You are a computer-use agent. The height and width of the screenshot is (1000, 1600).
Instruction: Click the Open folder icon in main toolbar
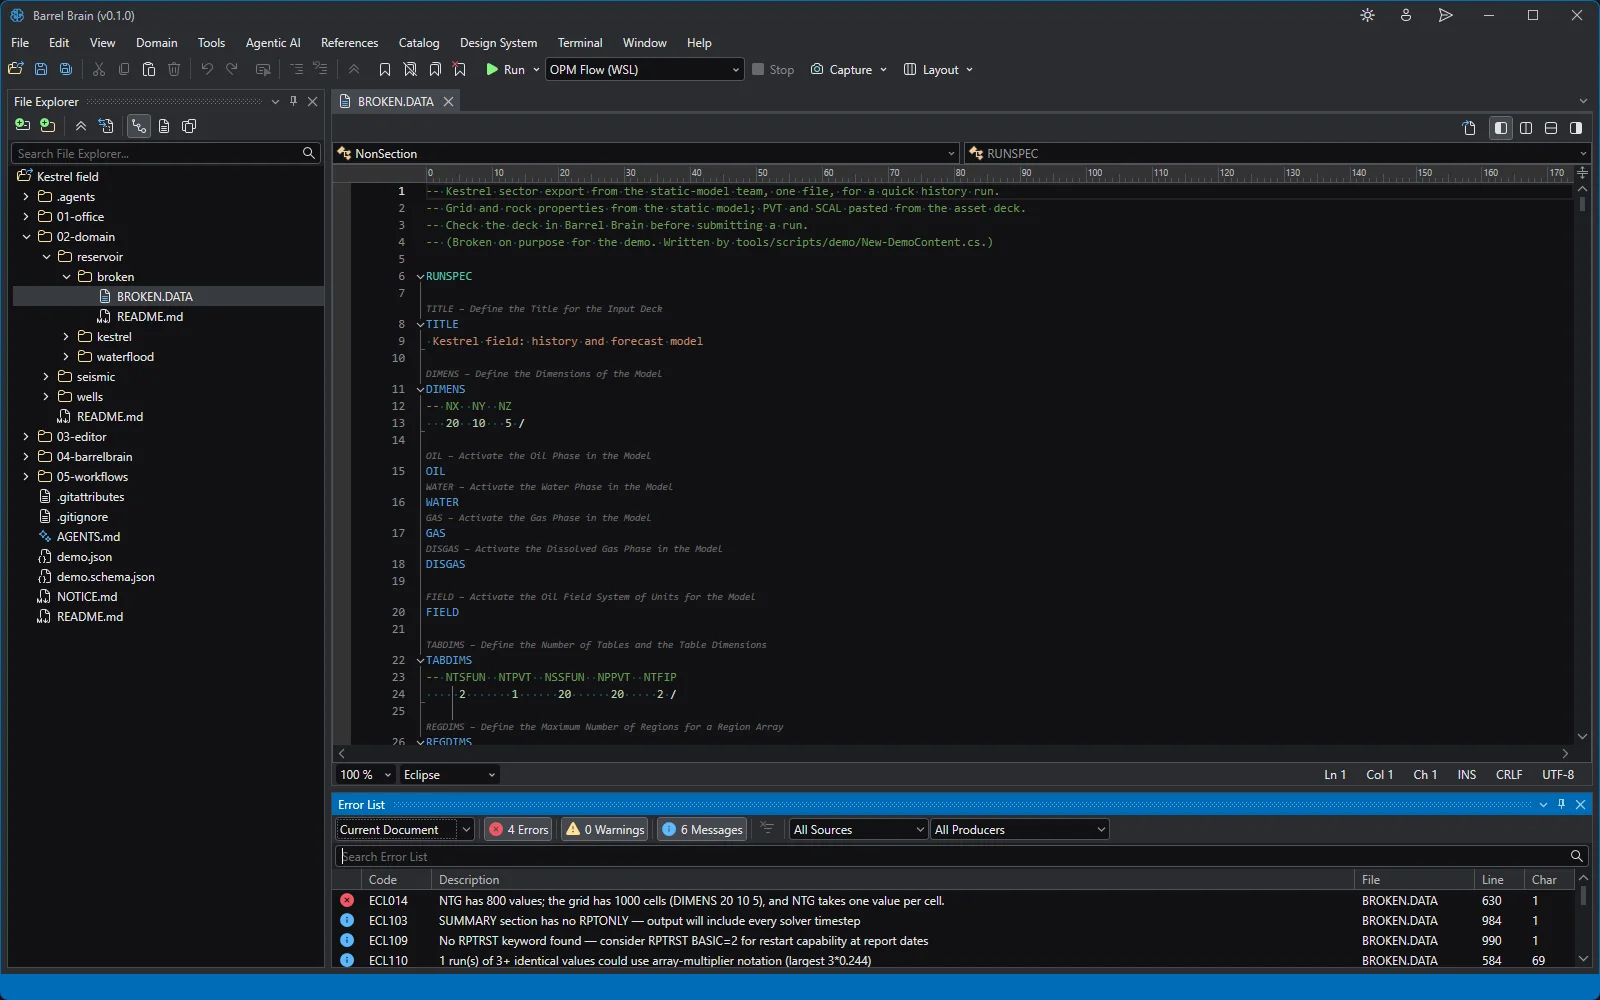(x=15, y=69)
